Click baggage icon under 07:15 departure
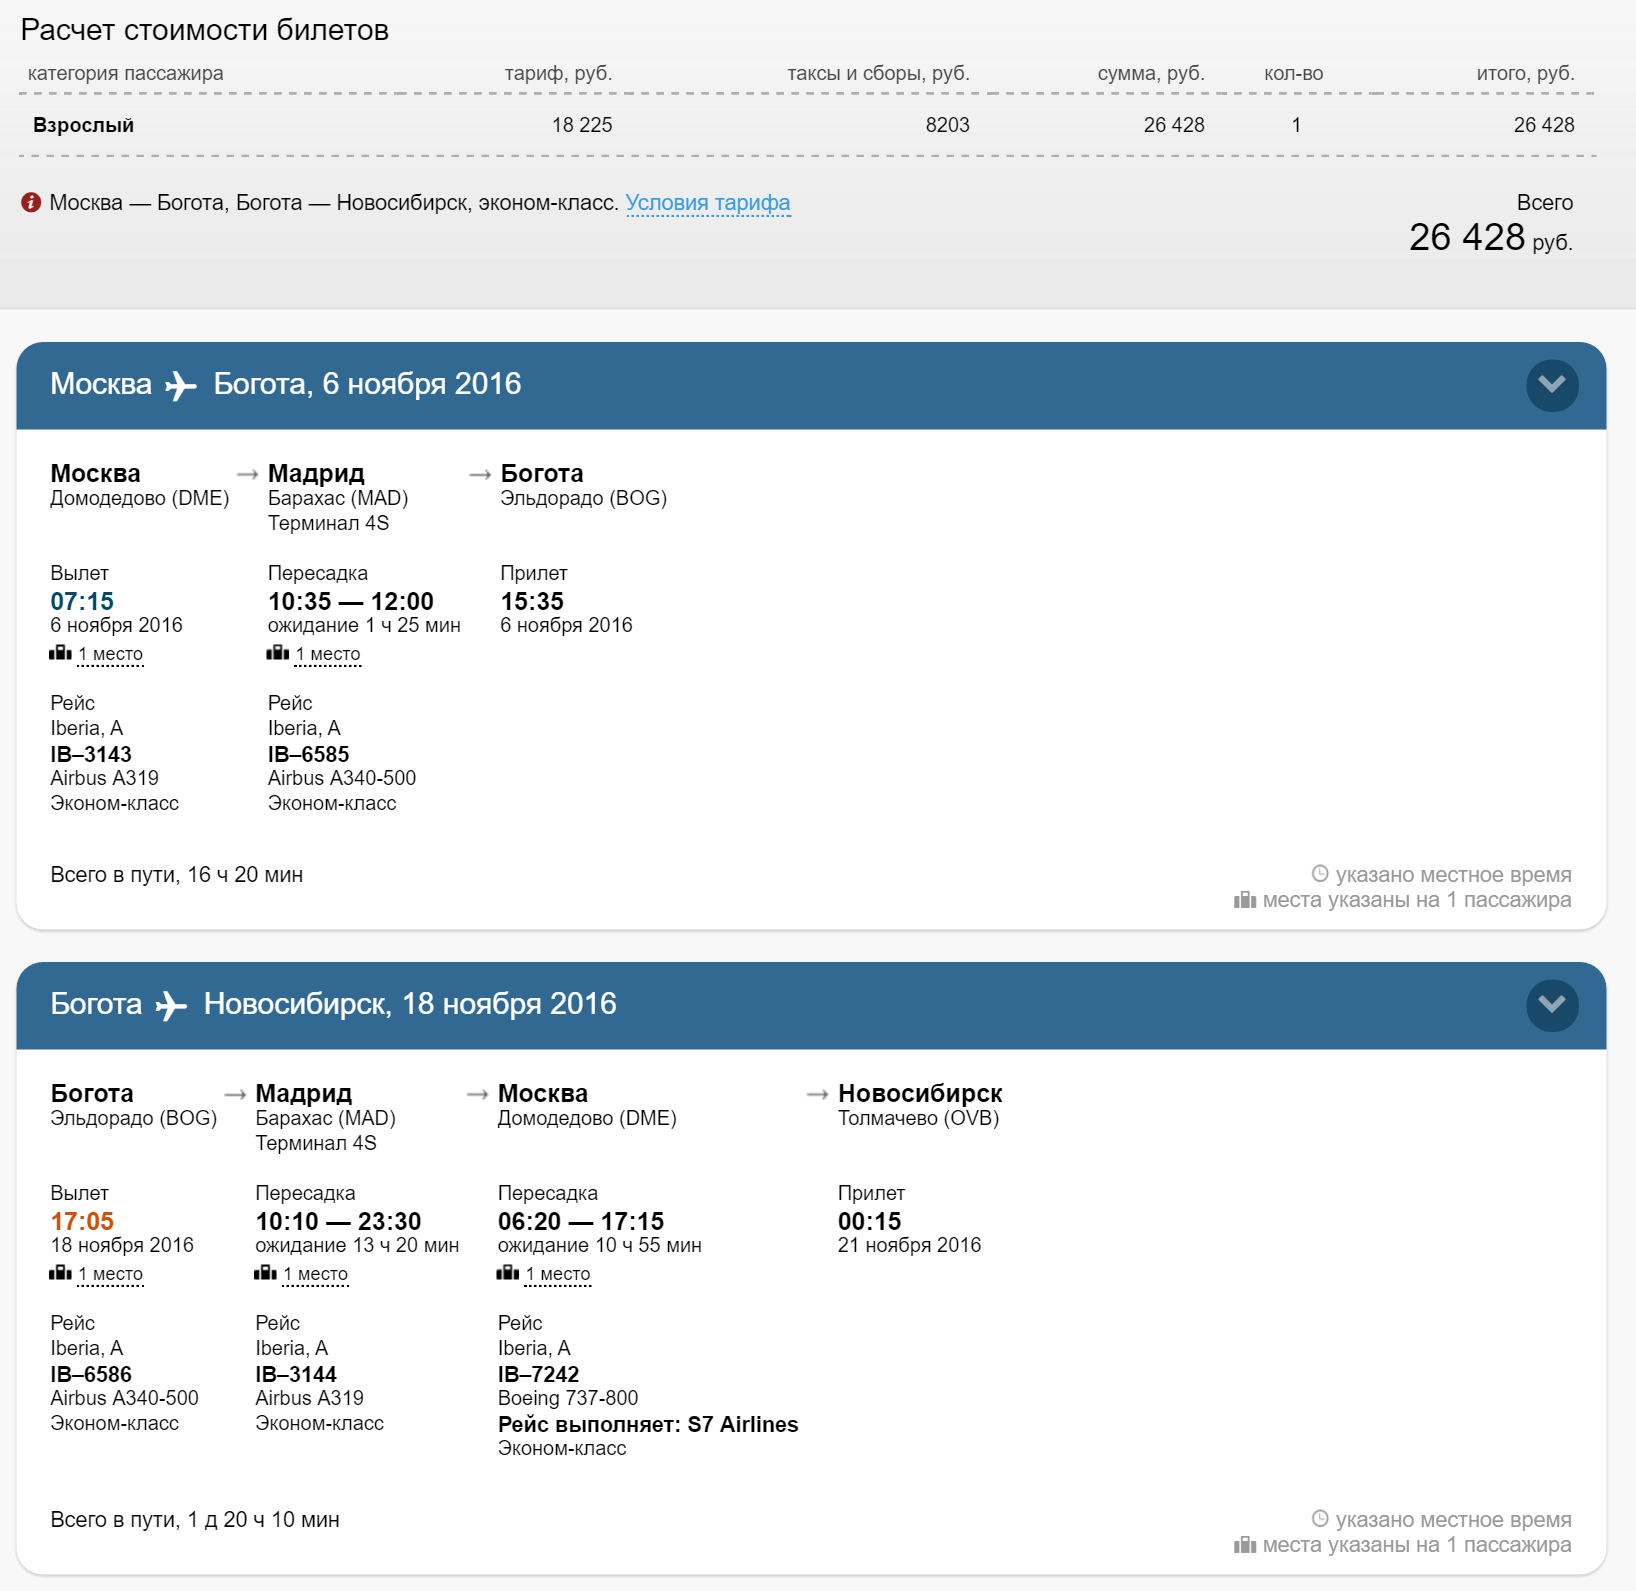Image resolution: width=1636 pixels, height=1591 pixels. (60, 653)
